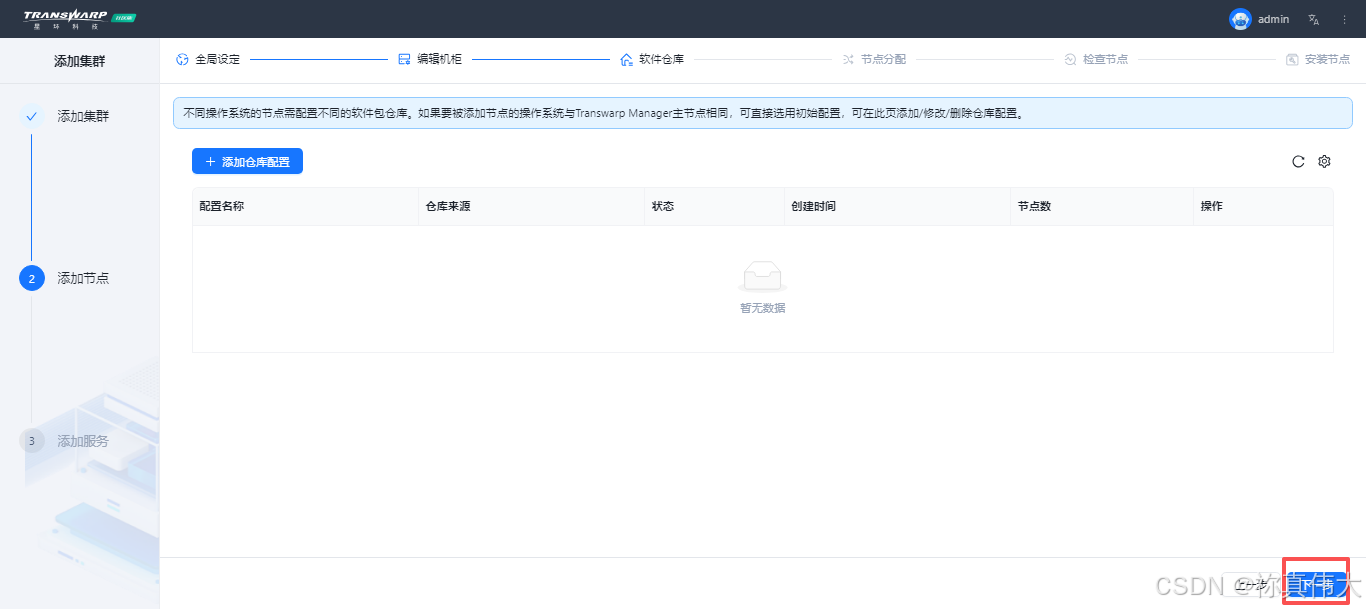1366x609 pixels.
Task: Click the step 3 circle 添加服务
Action: click(x=32, y=440)
